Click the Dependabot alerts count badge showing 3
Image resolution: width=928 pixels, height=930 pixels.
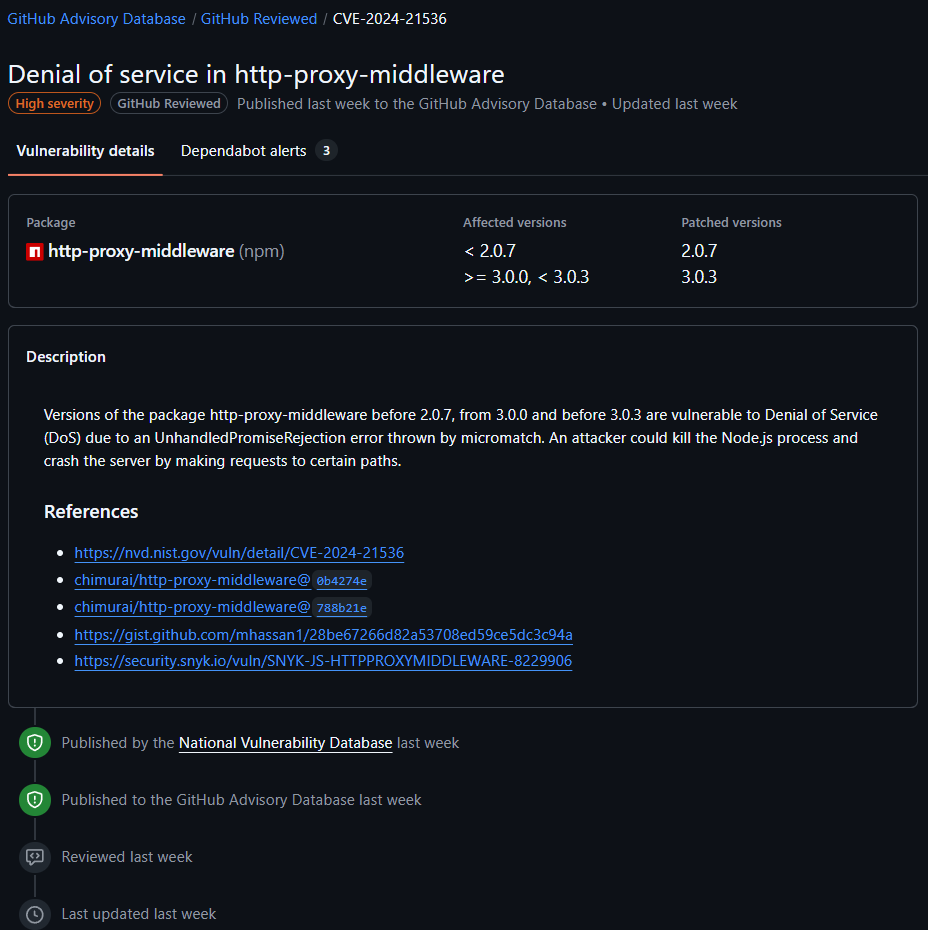tap(326, 150)
